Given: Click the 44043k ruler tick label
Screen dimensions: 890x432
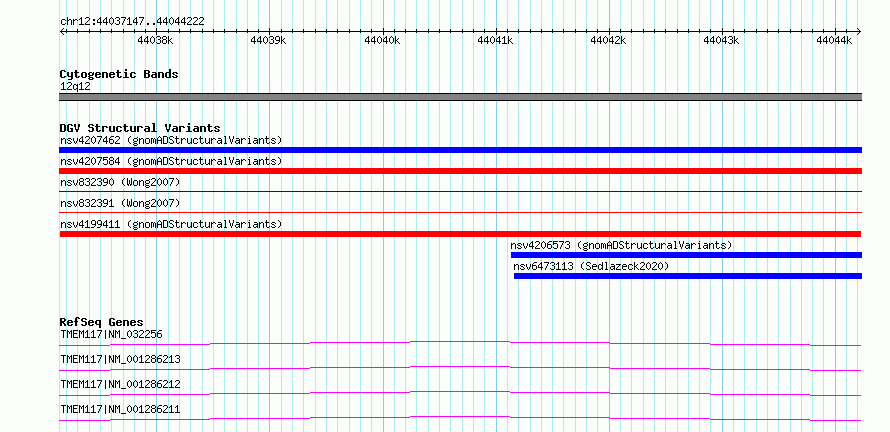Looking at the screenshot, I should pyautogui.click(x=721, y=40).
